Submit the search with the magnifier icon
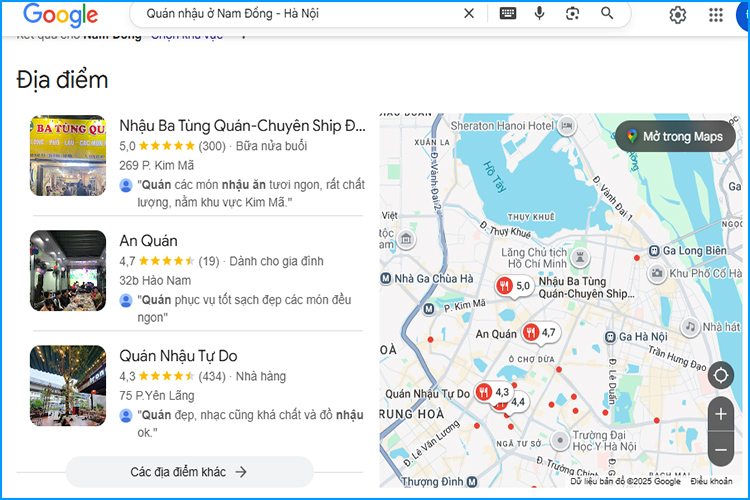 [607, 13]
